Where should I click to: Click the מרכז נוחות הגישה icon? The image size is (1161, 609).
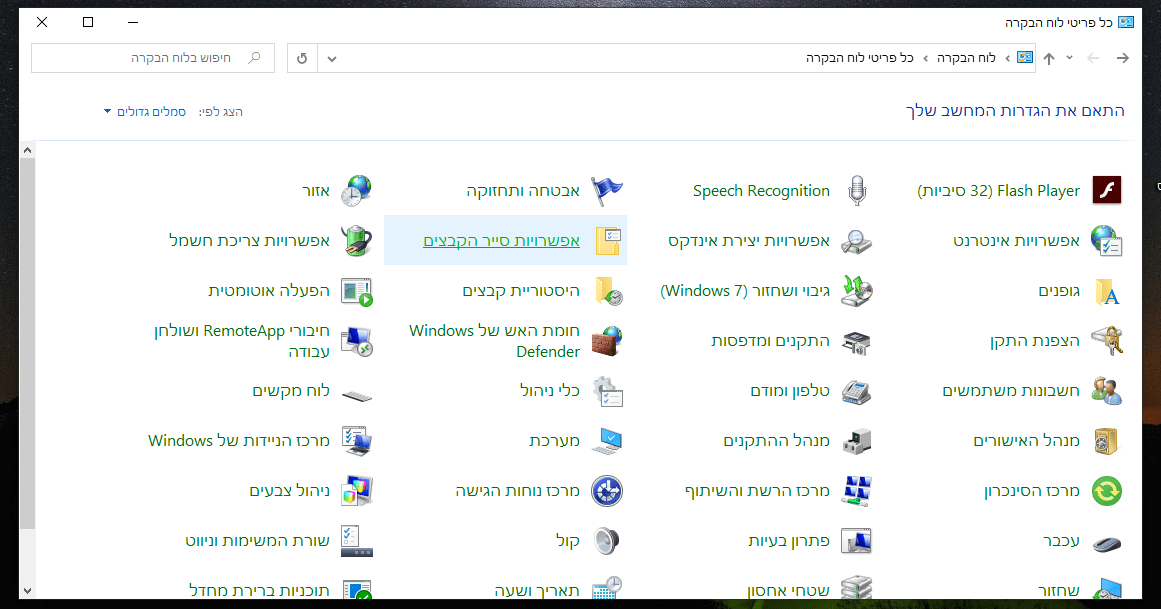point(607,490)
